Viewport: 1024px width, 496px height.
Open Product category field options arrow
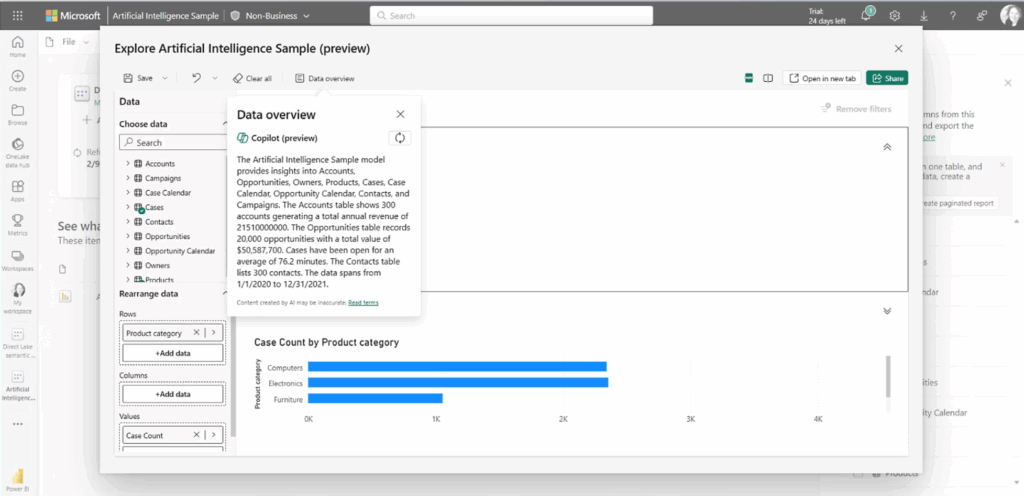click(213, 333)
